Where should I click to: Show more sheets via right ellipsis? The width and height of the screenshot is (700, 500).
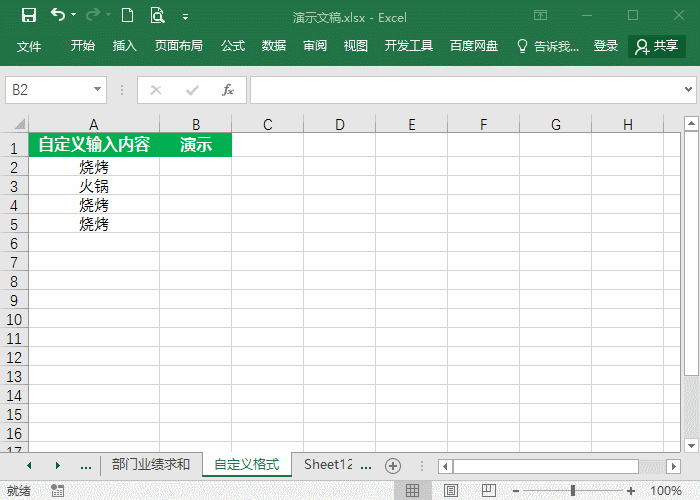tap(366, 466)
